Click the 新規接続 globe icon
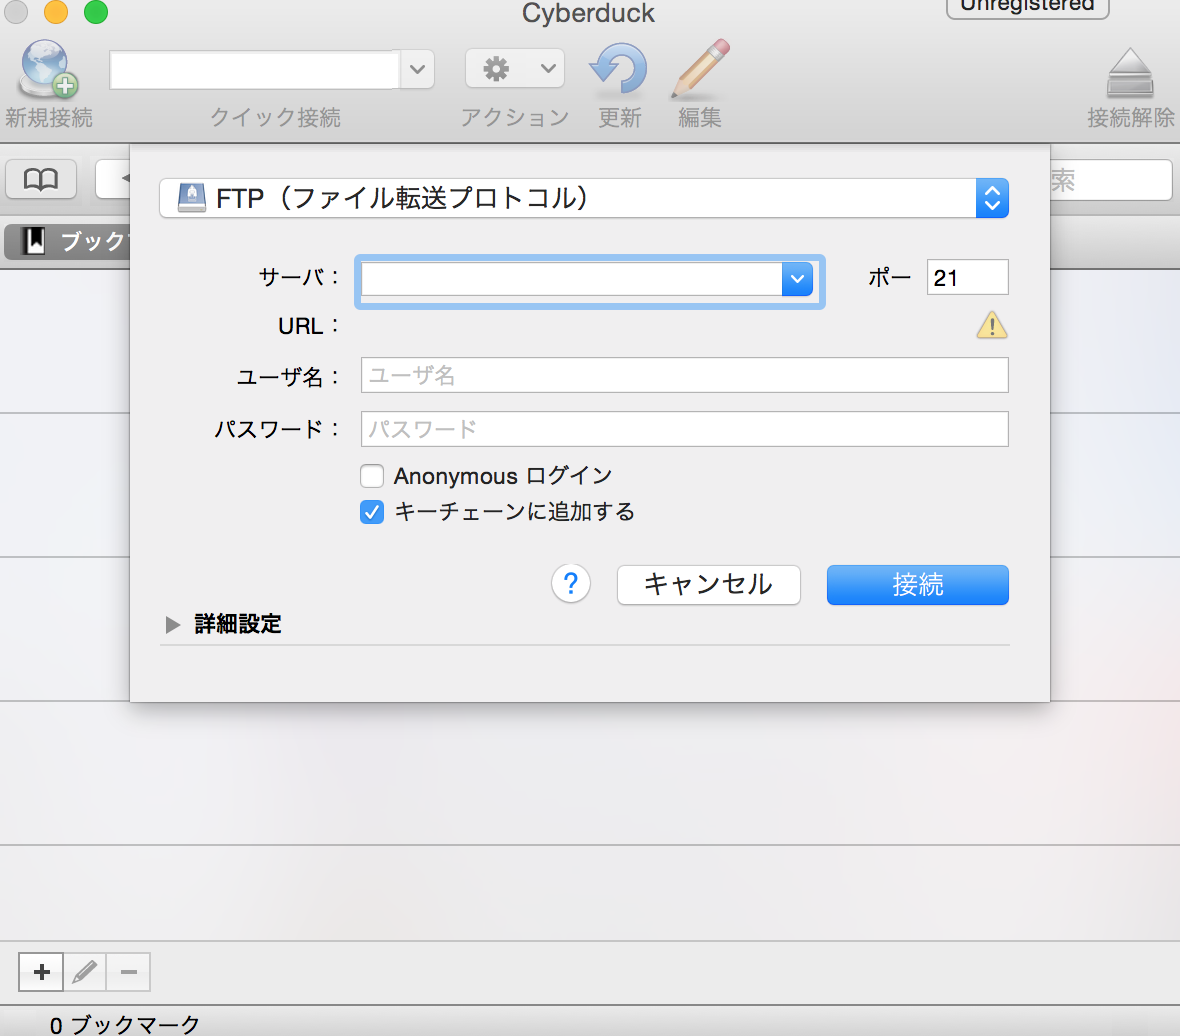Image resolution: width=1180 pixels, height=1036 pixels. (48, 68)
